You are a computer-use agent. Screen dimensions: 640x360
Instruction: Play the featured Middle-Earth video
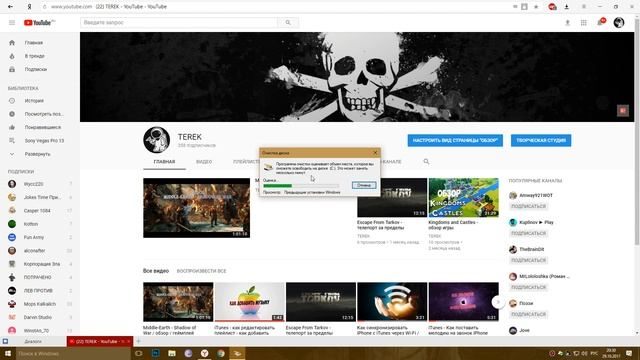pos(196,208)
